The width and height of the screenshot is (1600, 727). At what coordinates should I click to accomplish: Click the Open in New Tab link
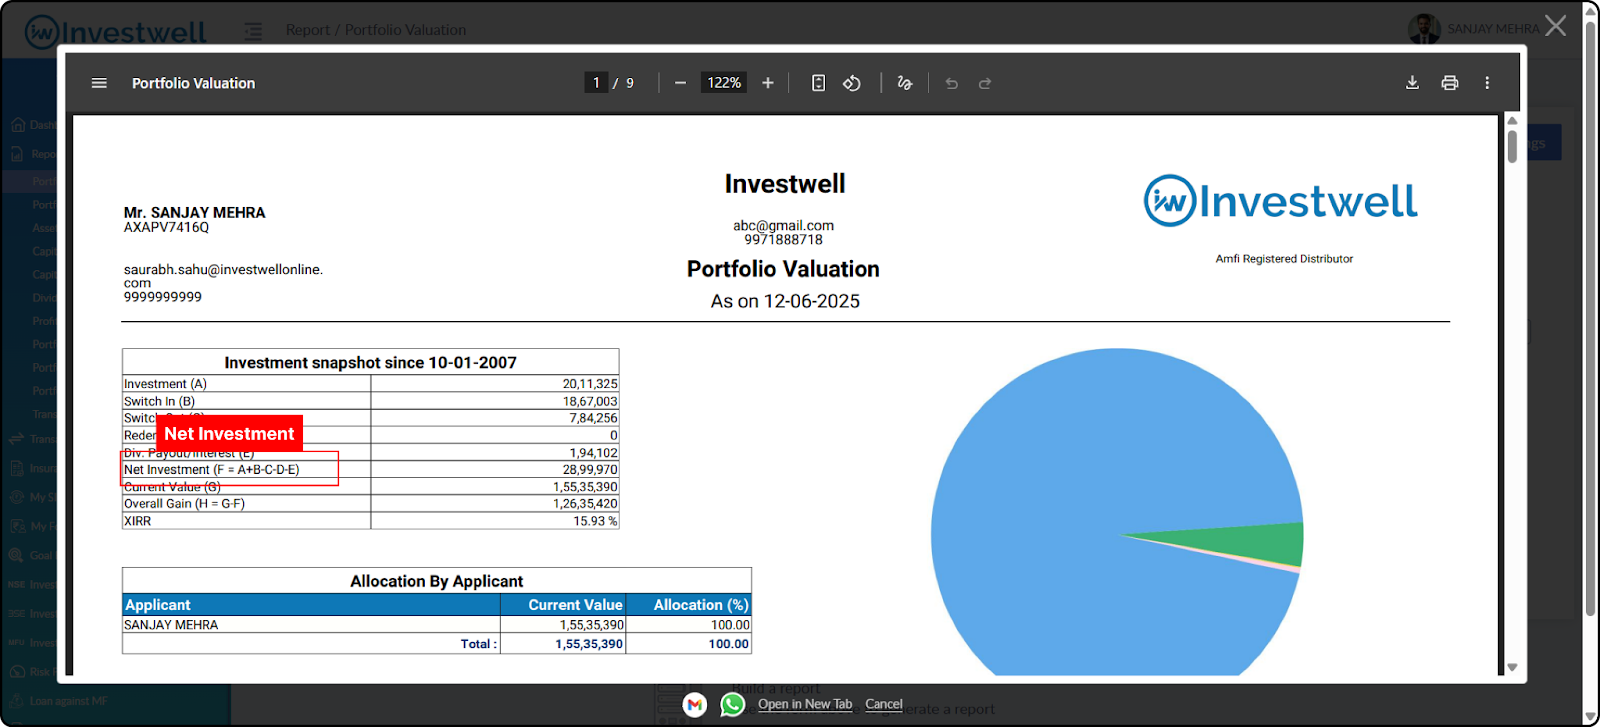pyautogui.click(x=805, y=704)
